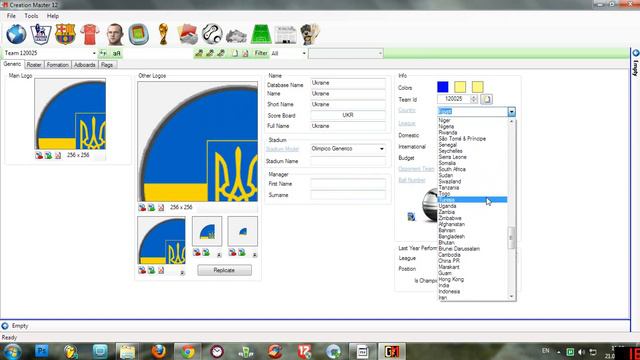Click the Database Name input field
This screenshot has width=640, height=360.
tap(348, 83)
